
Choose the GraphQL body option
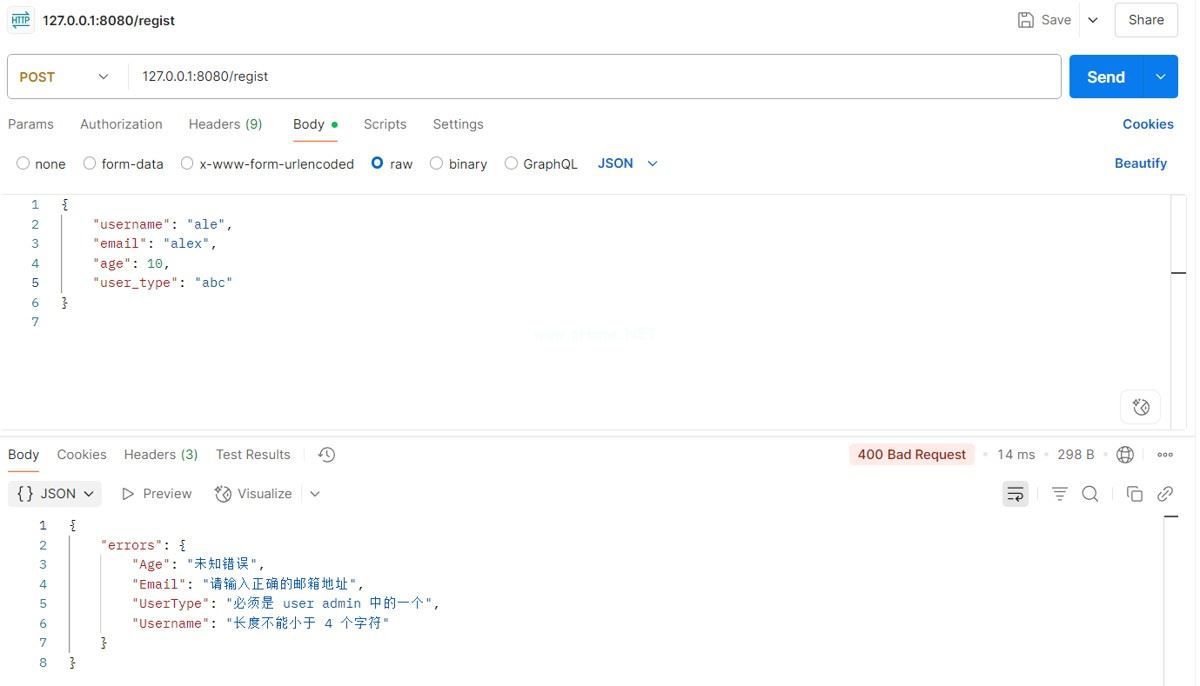pos(541,164)
